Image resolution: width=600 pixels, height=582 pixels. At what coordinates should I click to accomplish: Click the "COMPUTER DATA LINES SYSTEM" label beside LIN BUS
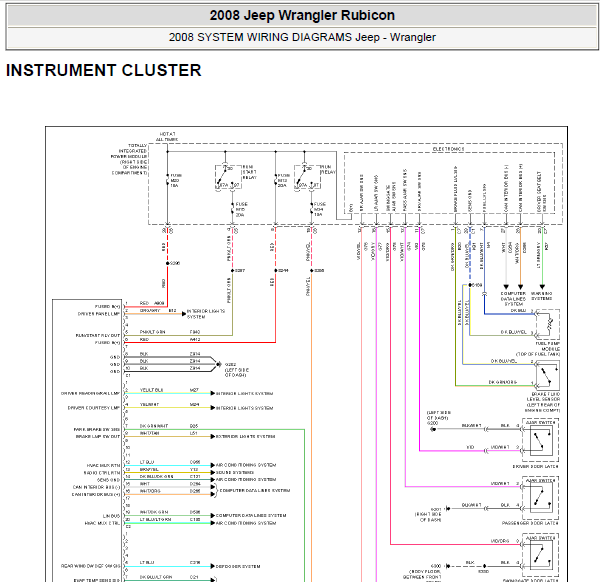(x=251, y=515)
